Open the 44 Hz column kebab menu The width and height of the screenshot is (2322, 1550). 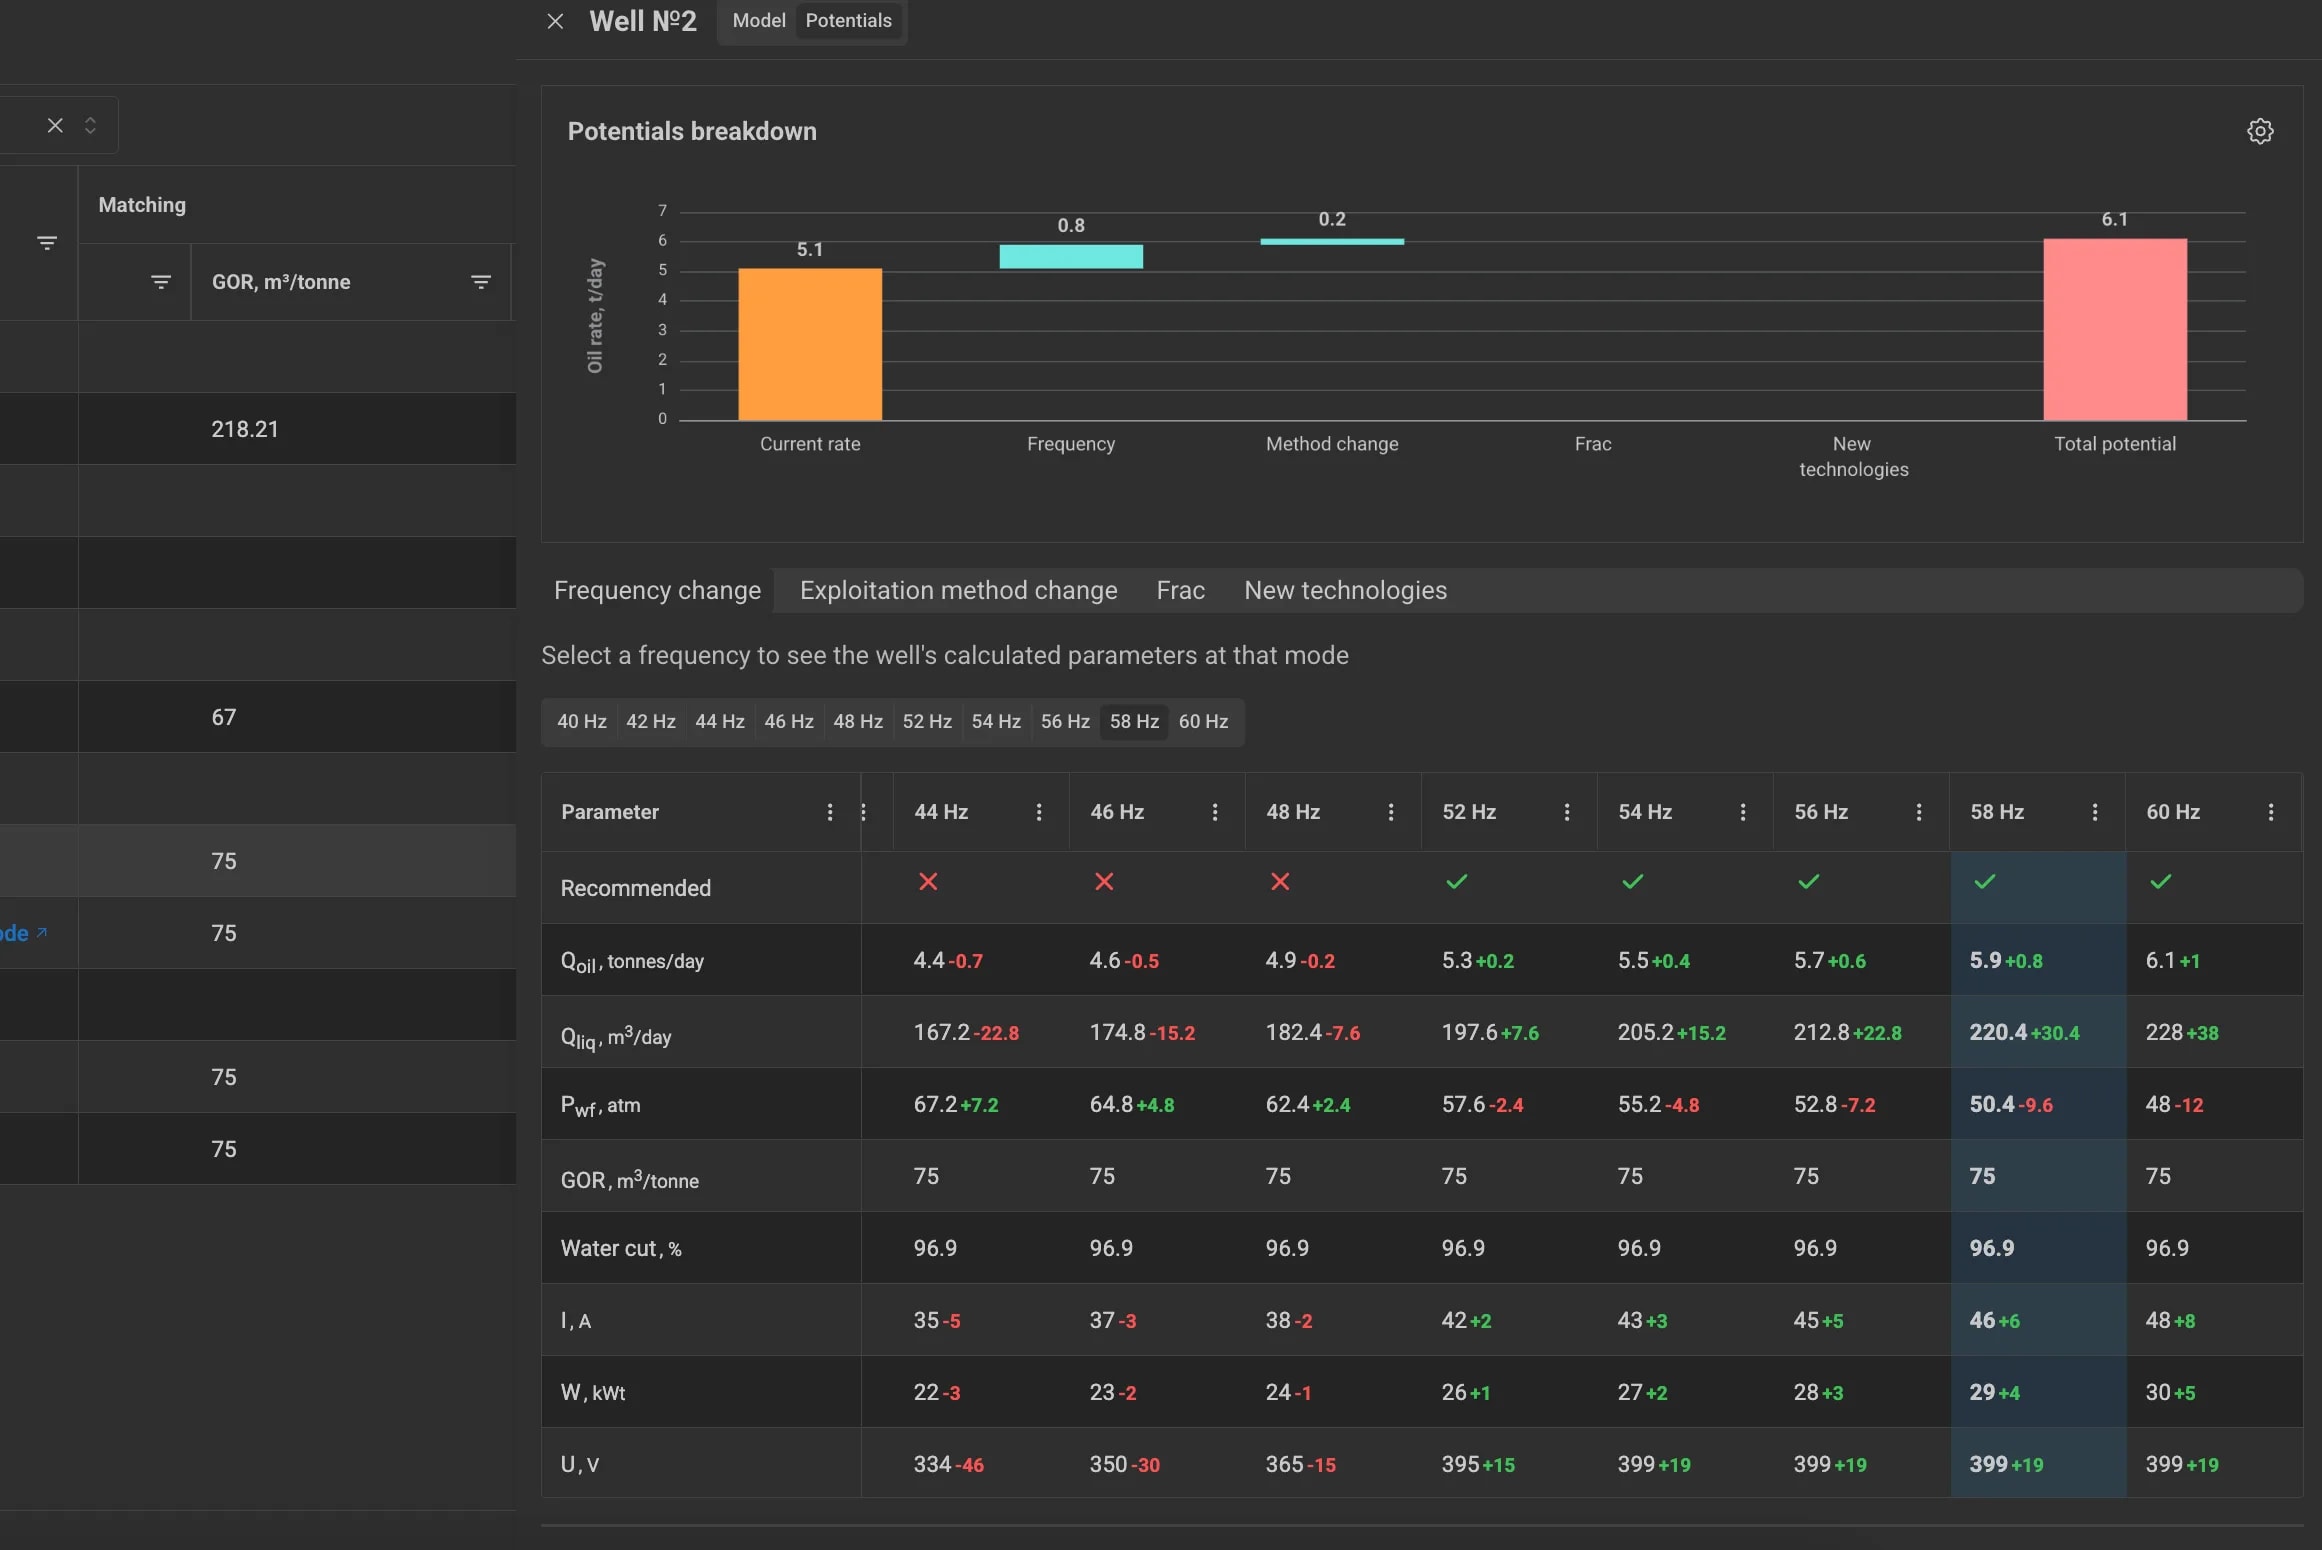click(x=1039, y=812)
